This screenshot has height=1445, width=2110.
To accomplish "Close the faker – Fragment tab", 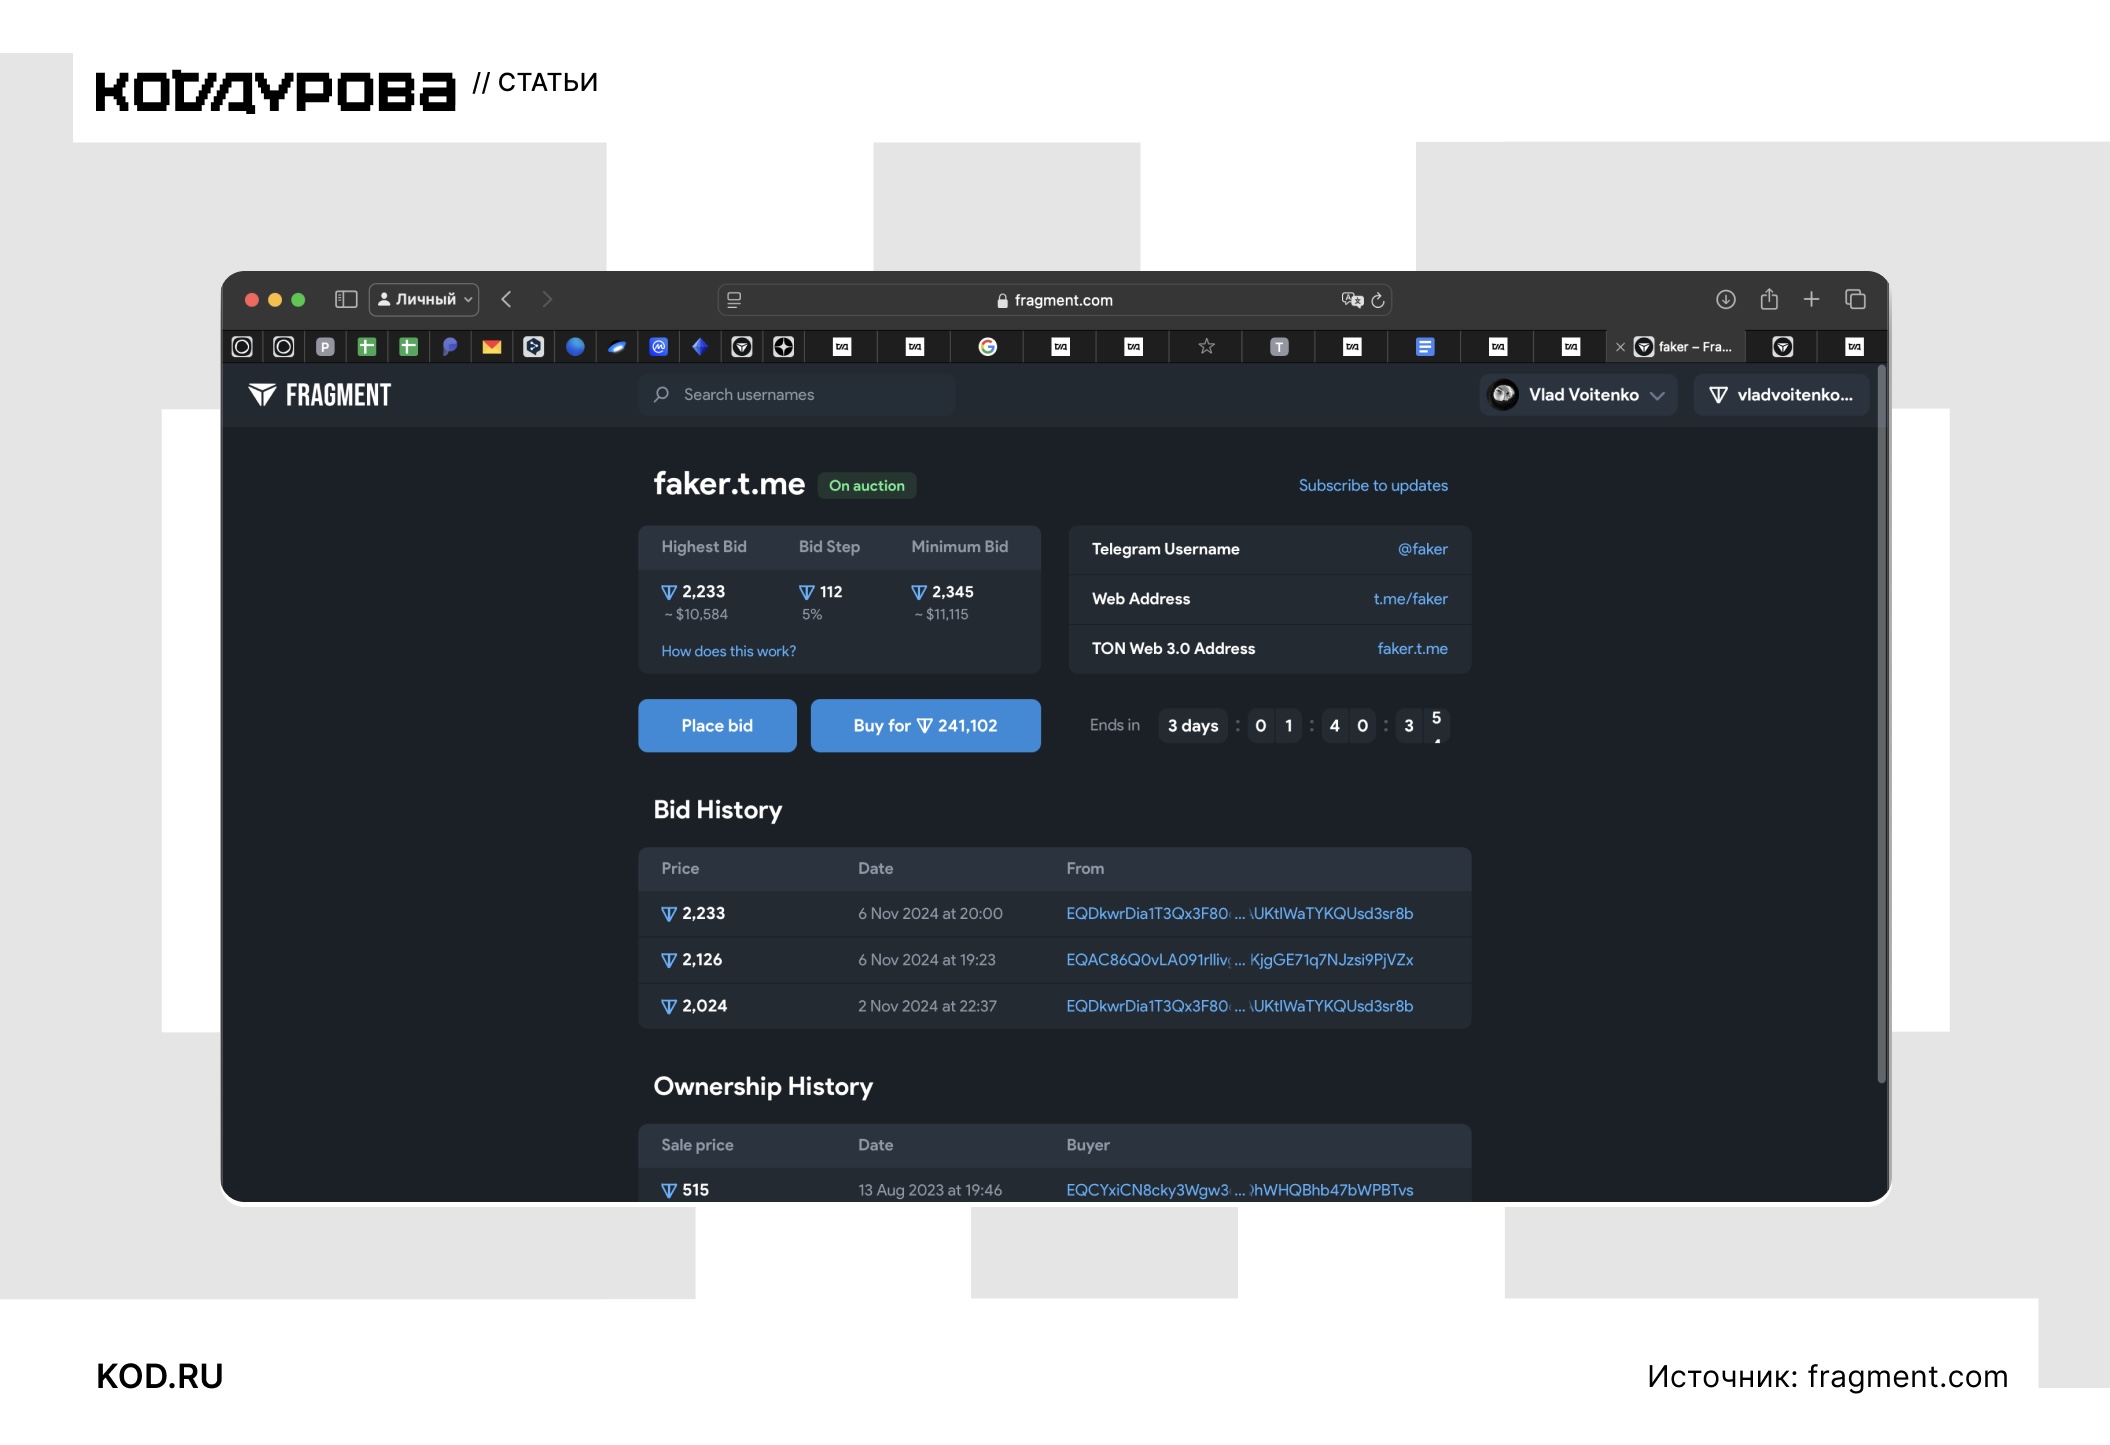I will (1620, 347).
